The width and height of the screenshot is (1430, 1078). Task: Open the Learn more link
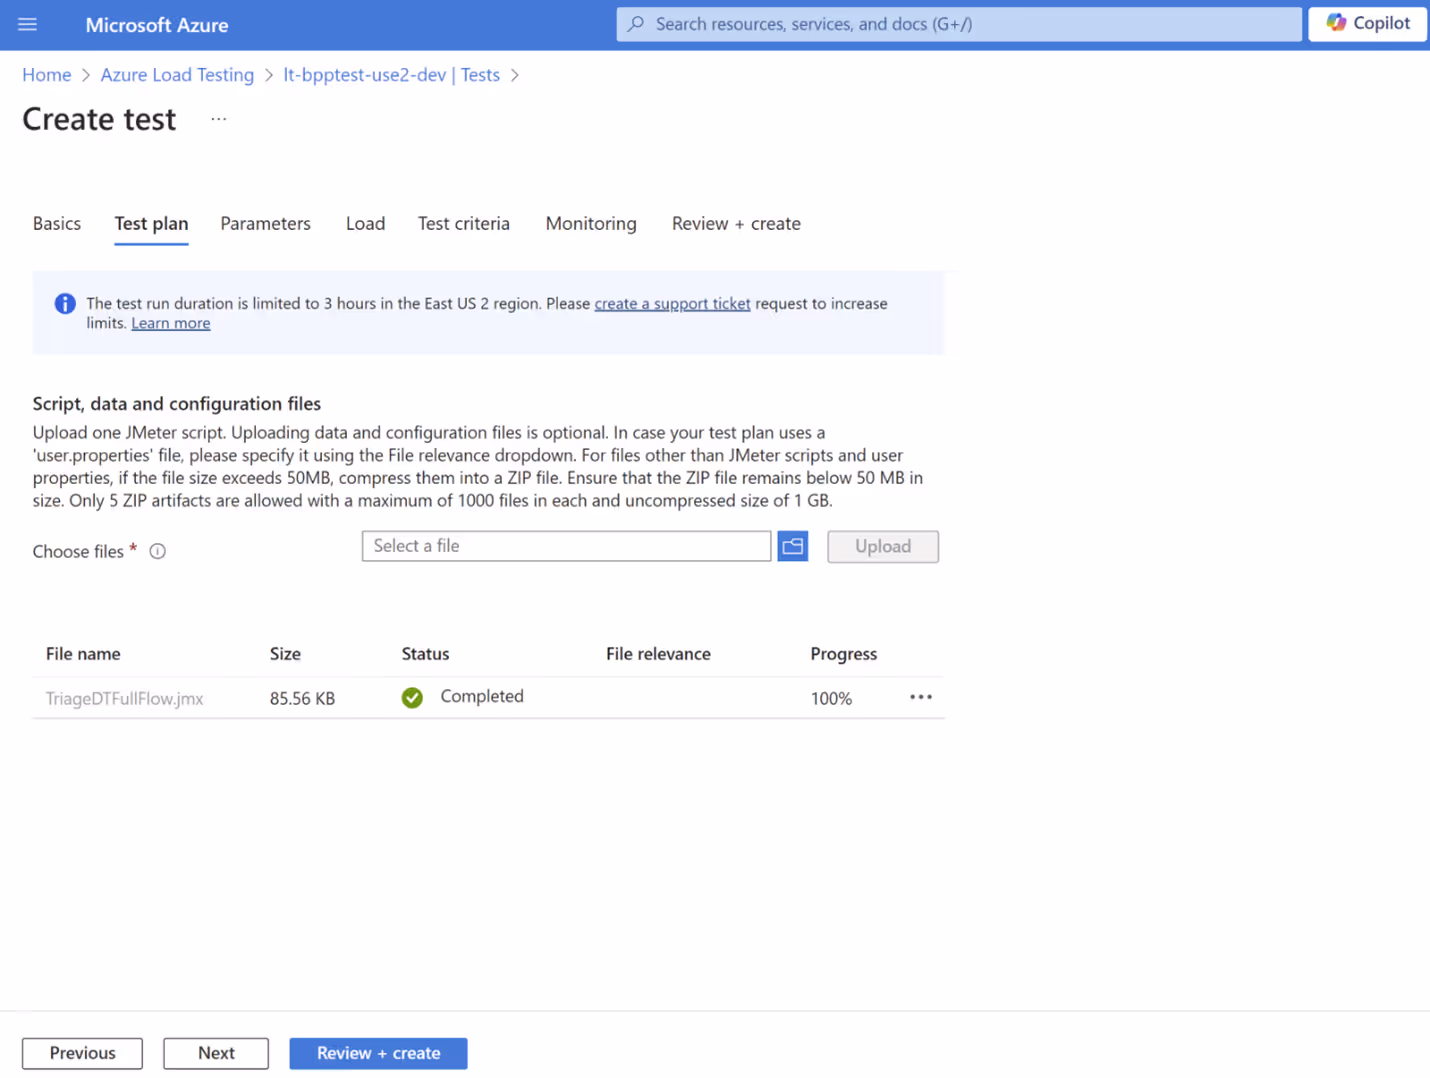[171, 323]
